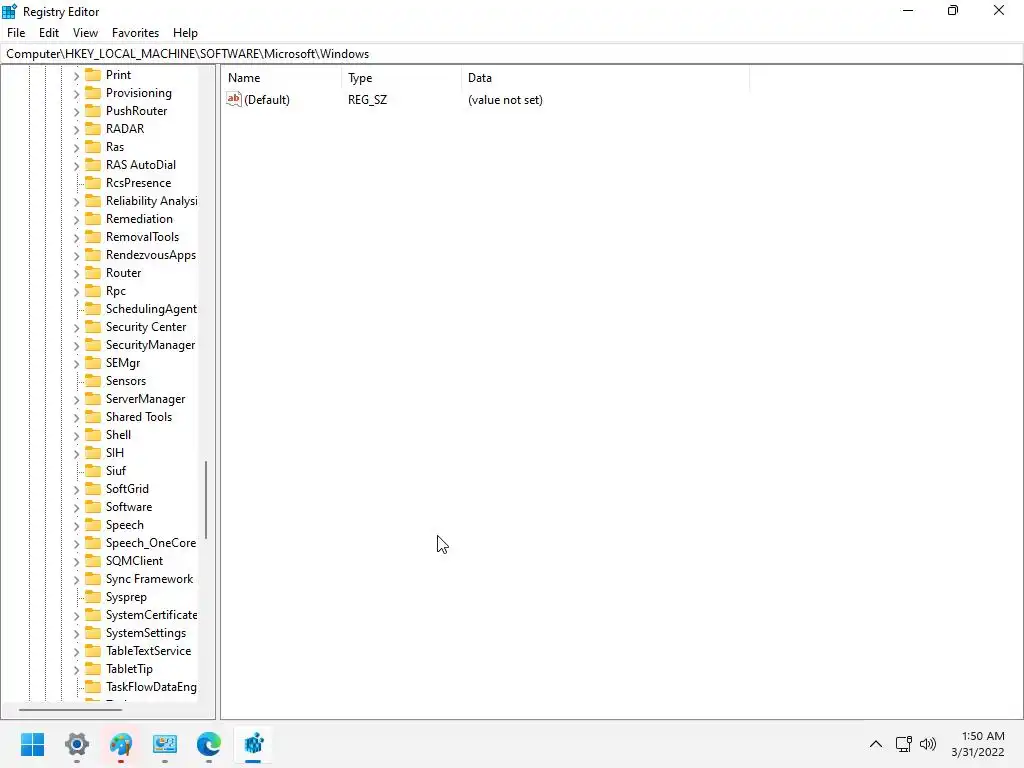
Task: Click the PushRouter folder icon
Action: 93,110
